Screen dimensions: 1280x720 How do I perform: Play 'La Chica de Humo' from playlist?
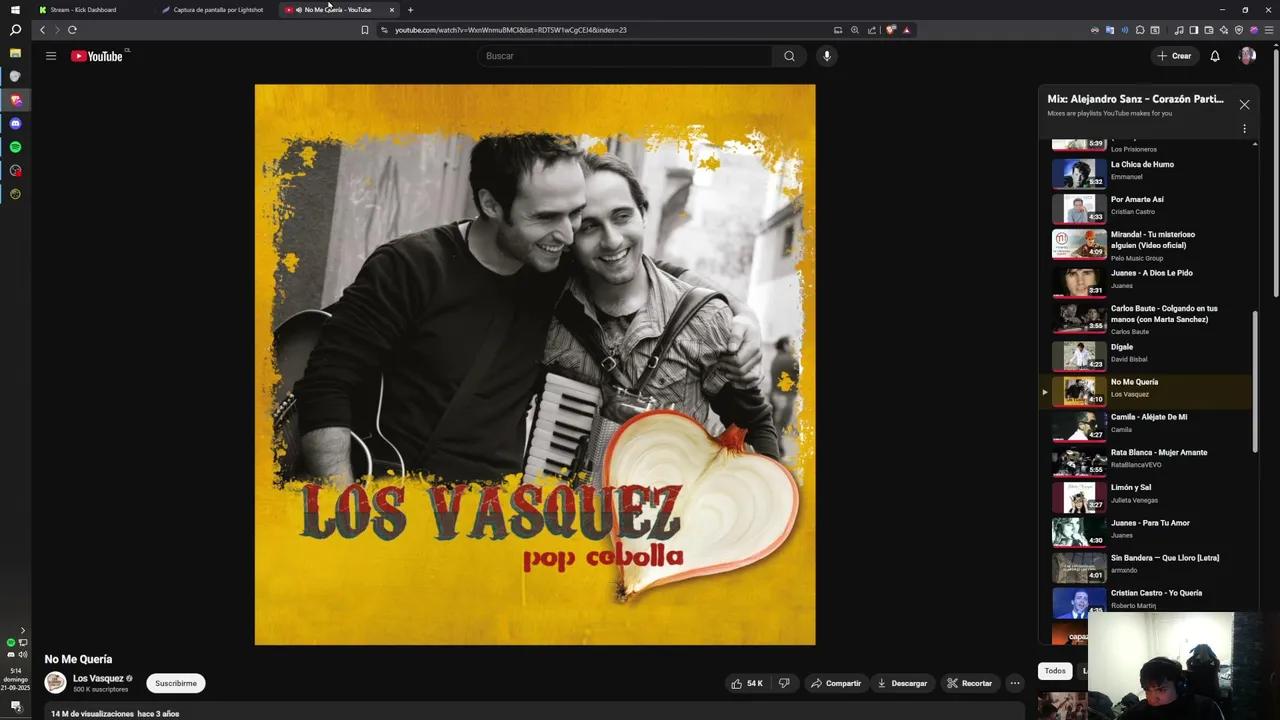coord(1145,173)
